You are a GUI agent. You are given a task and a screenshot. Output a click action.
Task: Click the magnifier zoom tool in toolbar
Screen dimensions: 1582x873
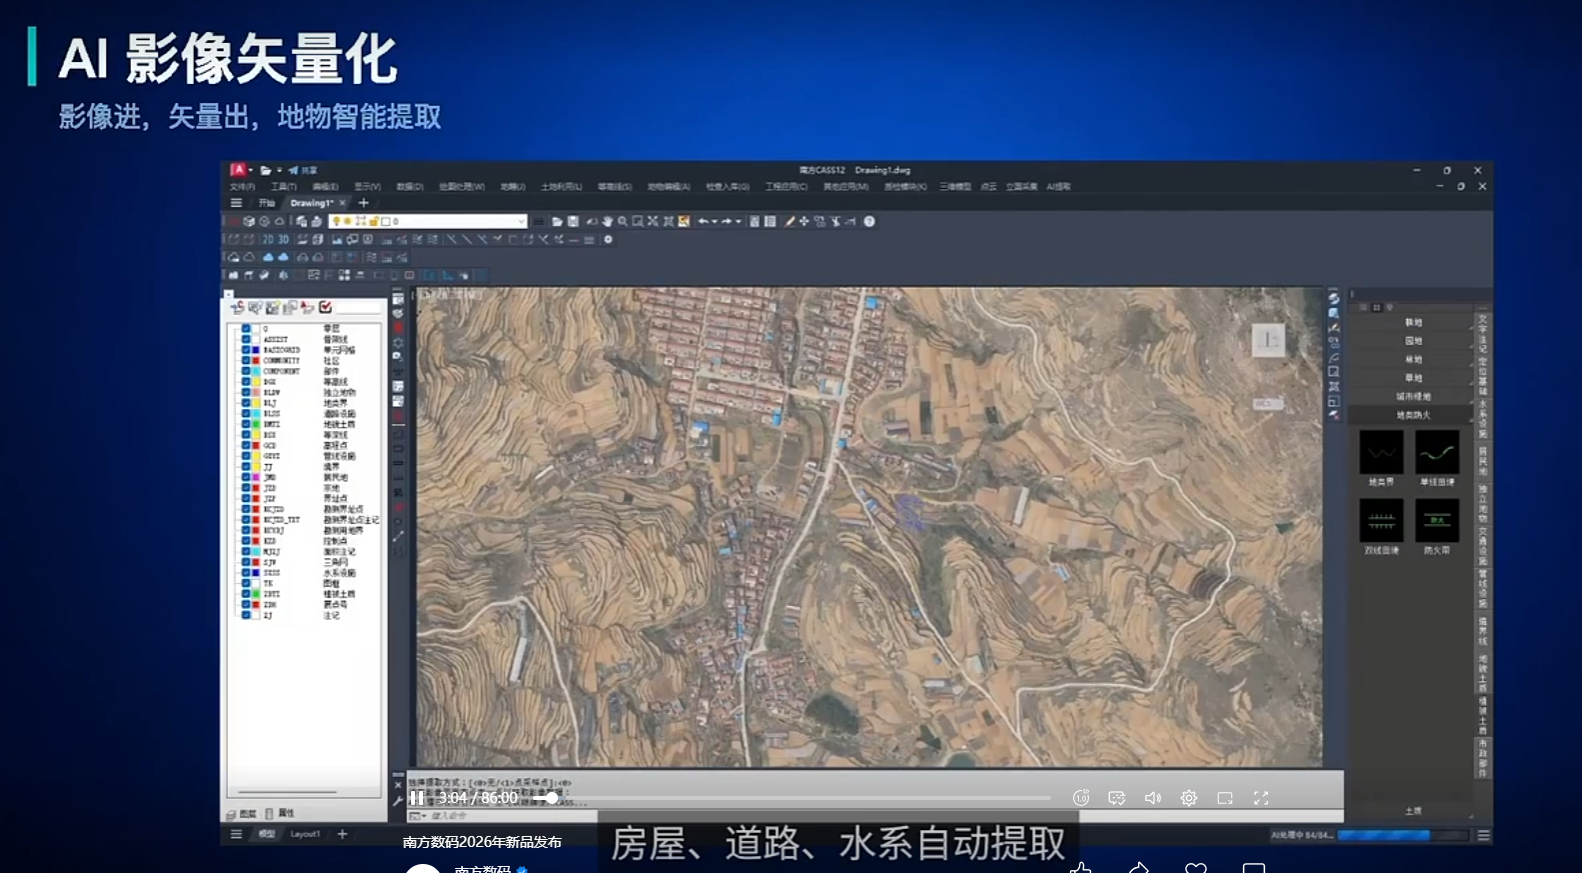coord(622,221)
